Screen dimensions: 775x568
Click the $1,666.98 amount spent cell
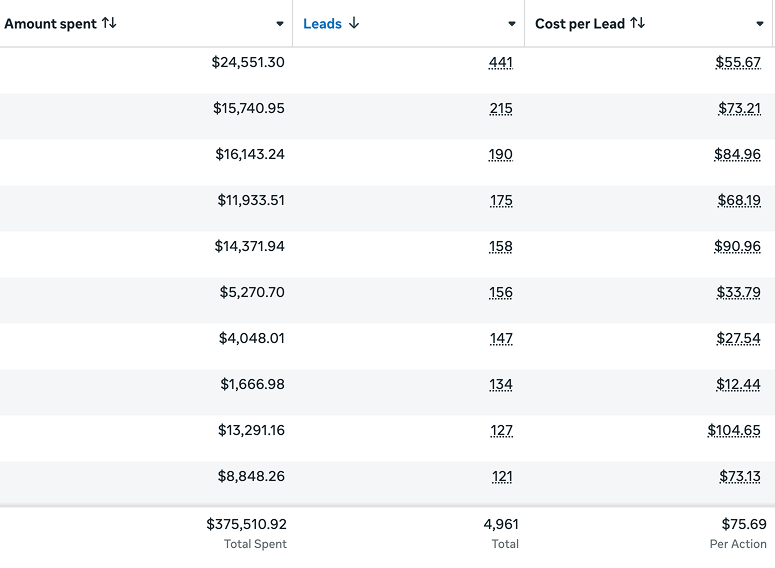pos(252,385)
